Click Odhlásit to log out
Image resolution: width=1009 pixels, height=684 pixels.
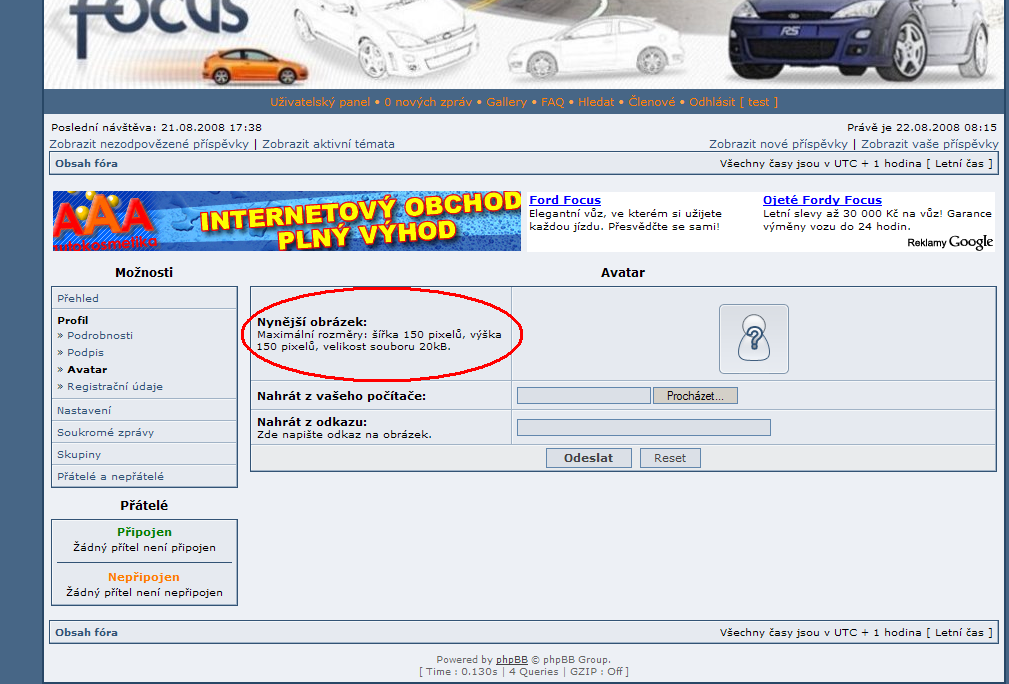coord(711,102)
